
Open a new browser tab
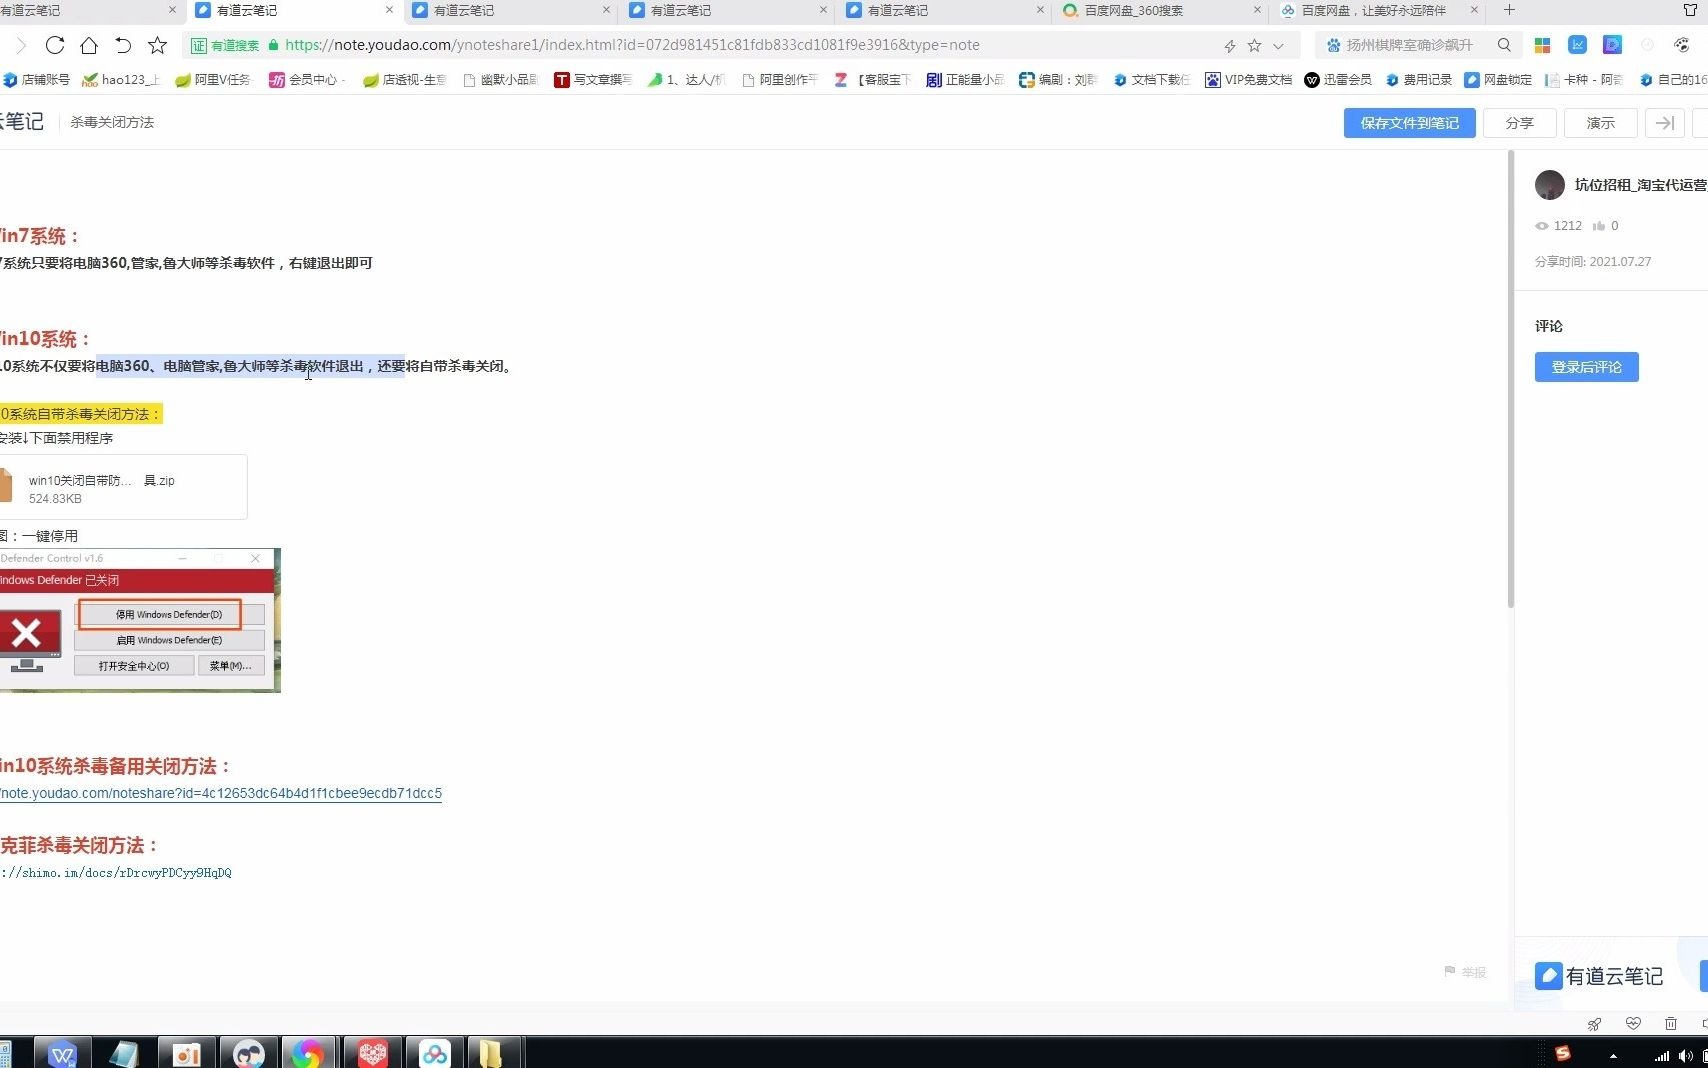coord(1509,10)
